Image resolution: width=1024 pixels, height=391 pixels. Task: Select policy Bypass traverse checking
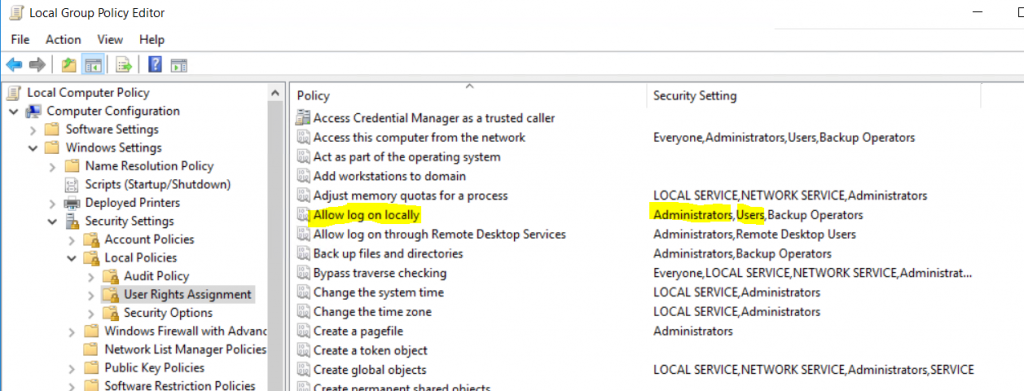pos(380,273)
